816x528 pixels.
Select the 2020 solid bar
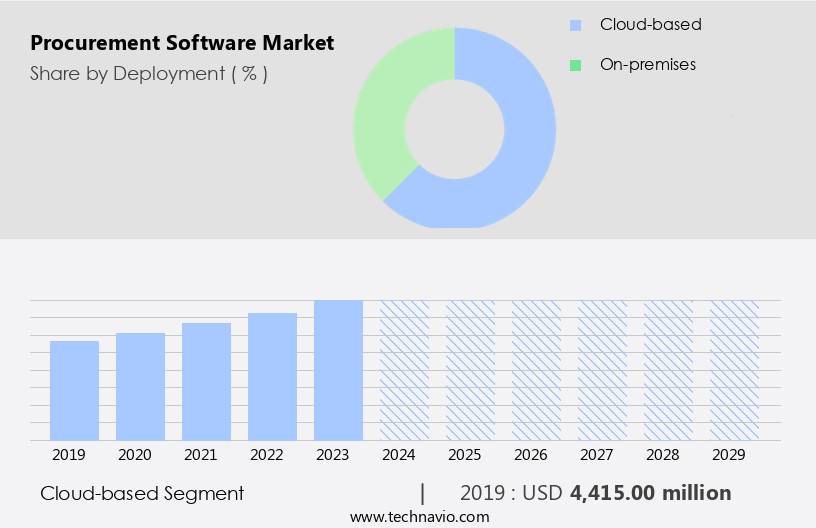tap(140, 386)
